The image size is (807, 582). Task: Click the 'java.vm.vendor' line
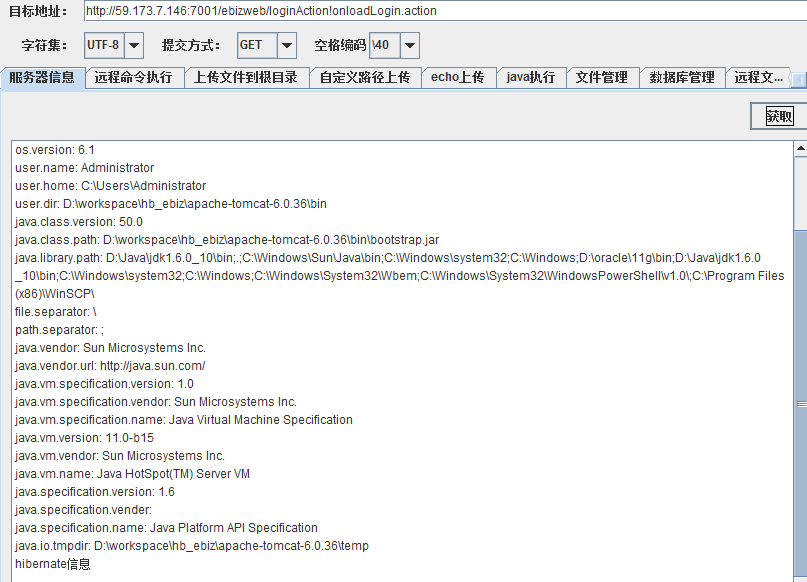click(120, 456)
